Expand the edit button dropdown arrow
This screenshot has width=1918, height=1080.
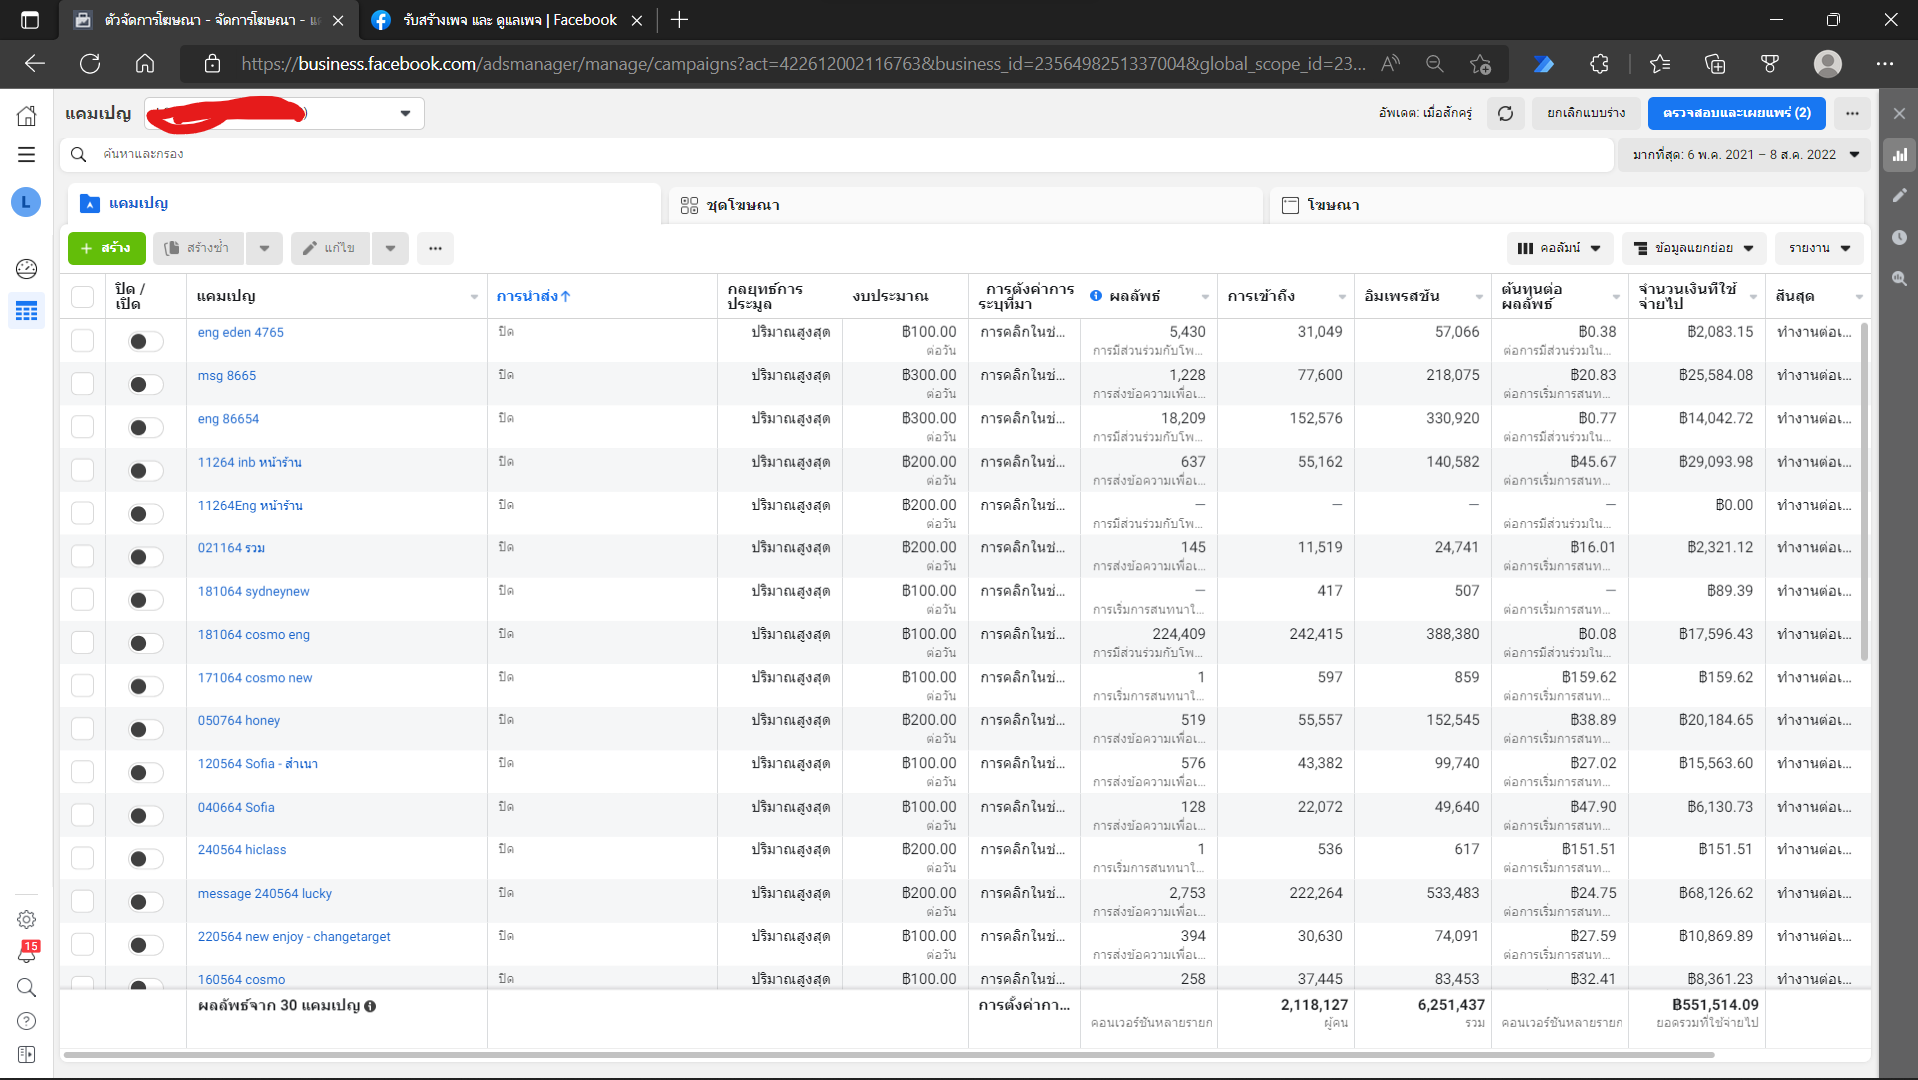[x=390, y=248]
